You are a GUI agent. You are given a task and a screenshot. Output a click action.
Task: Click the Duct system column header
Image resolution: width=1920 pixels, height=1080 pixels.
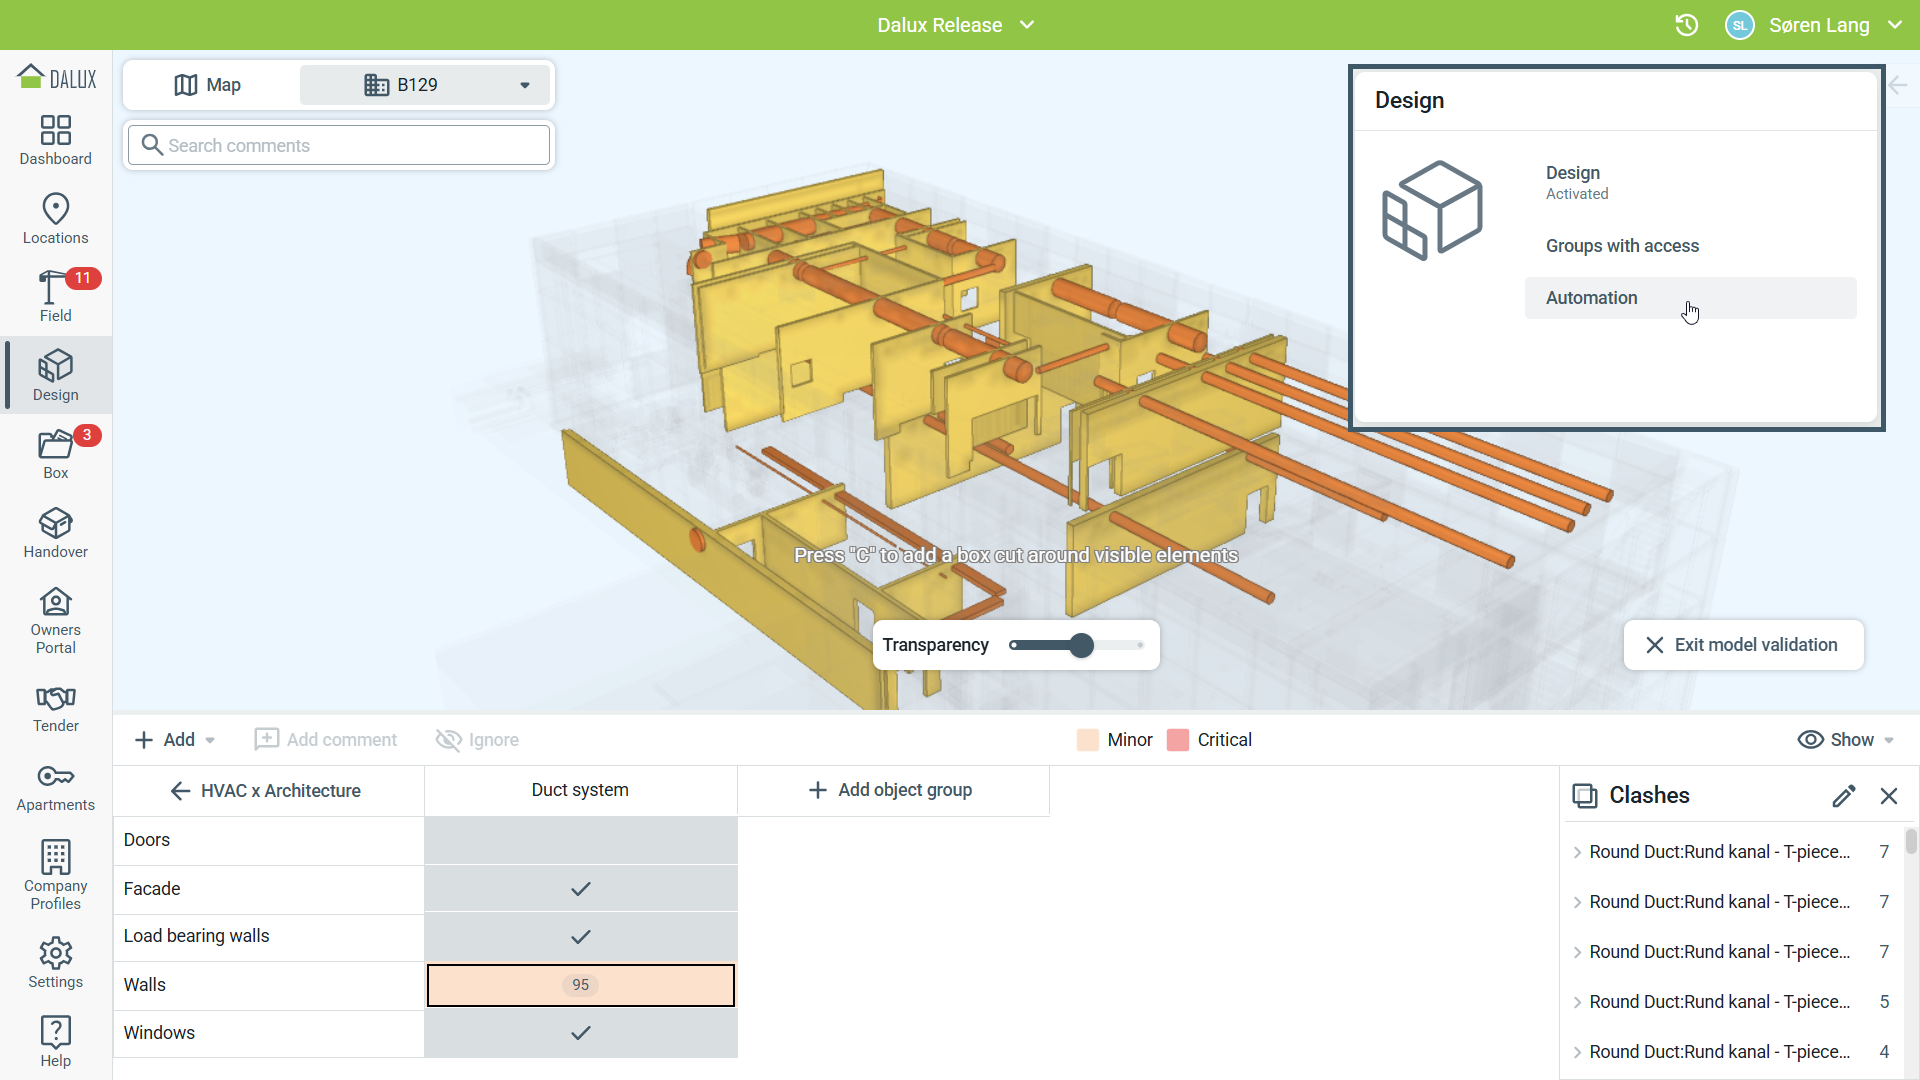pos(580,790)
